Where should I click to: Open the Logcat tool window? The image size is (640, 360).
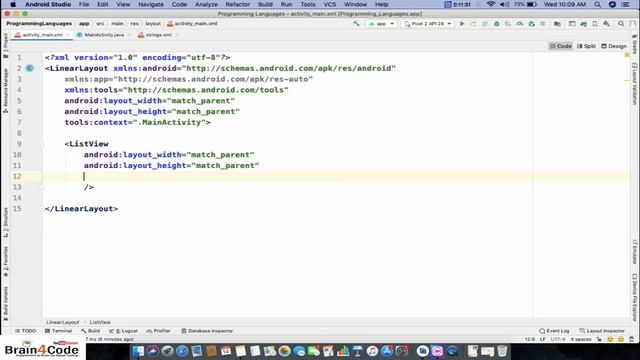click(x=123, y=331)
